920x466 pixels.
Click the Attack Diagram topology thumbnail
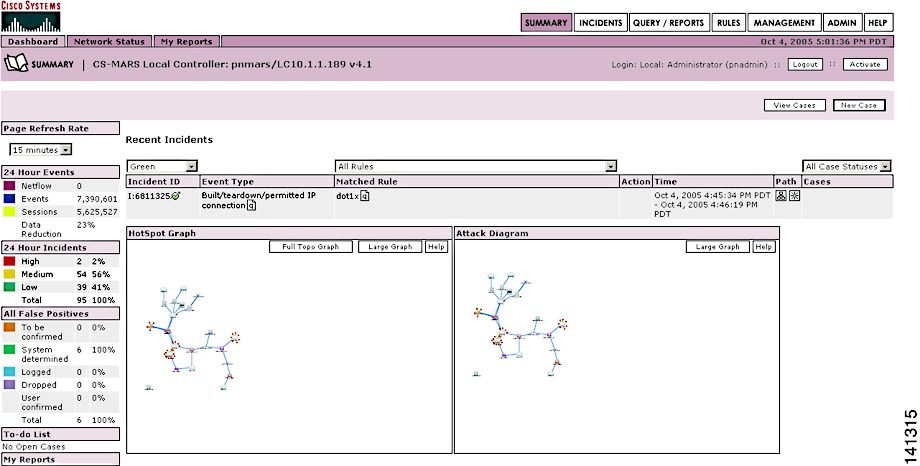click(x=520, y=324)
